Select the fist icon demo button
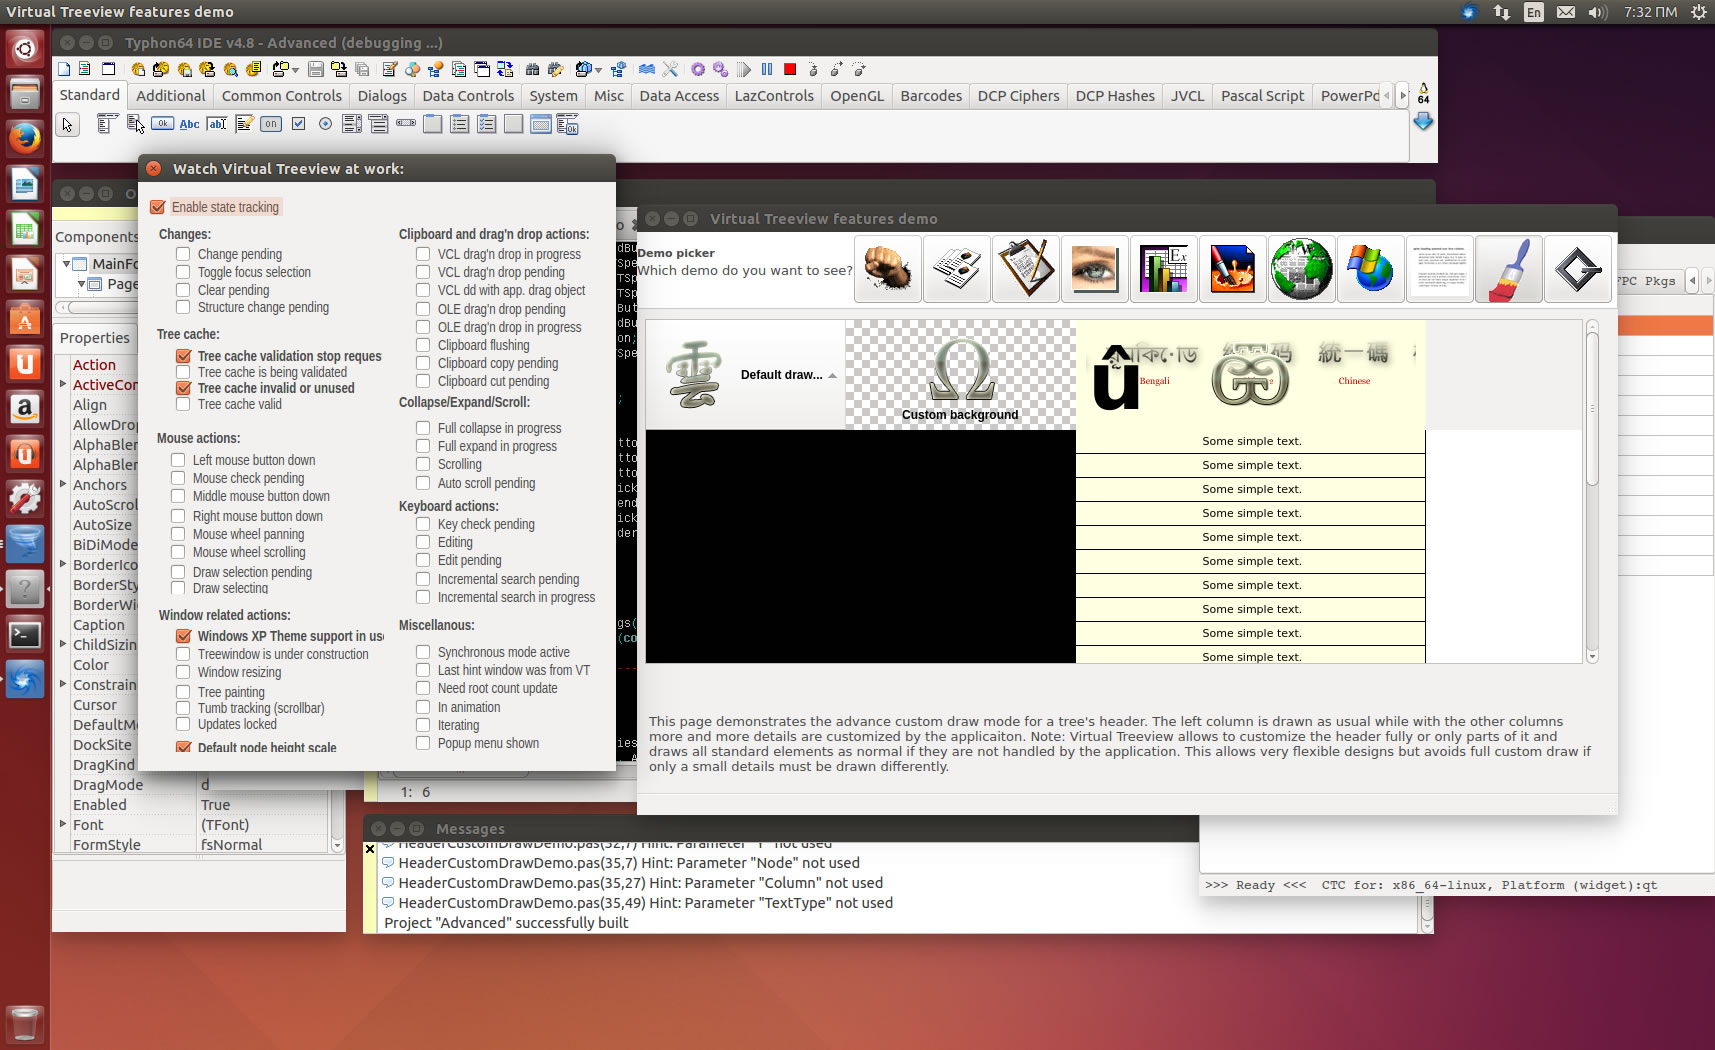 tap(888, 269)
